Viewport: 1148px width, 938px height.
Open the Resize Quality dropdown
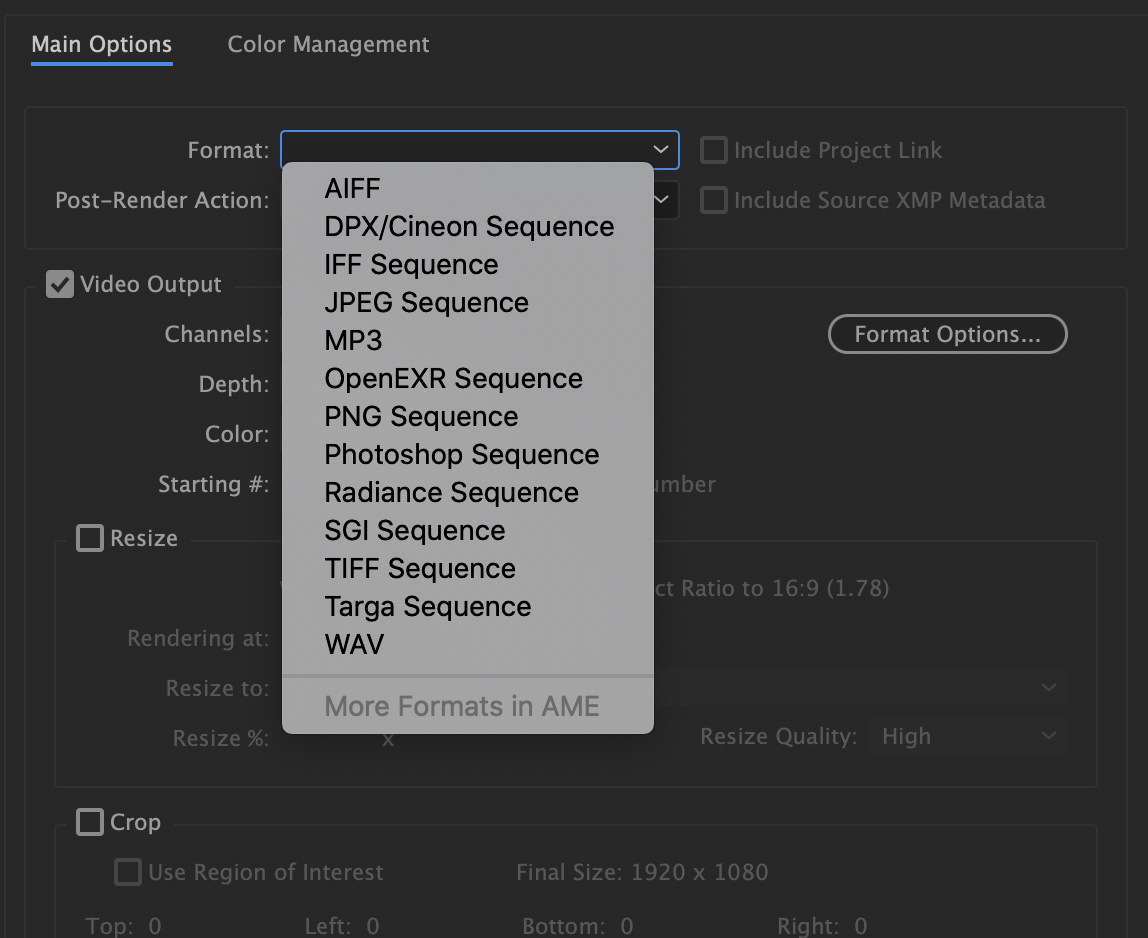pos(966,736)
